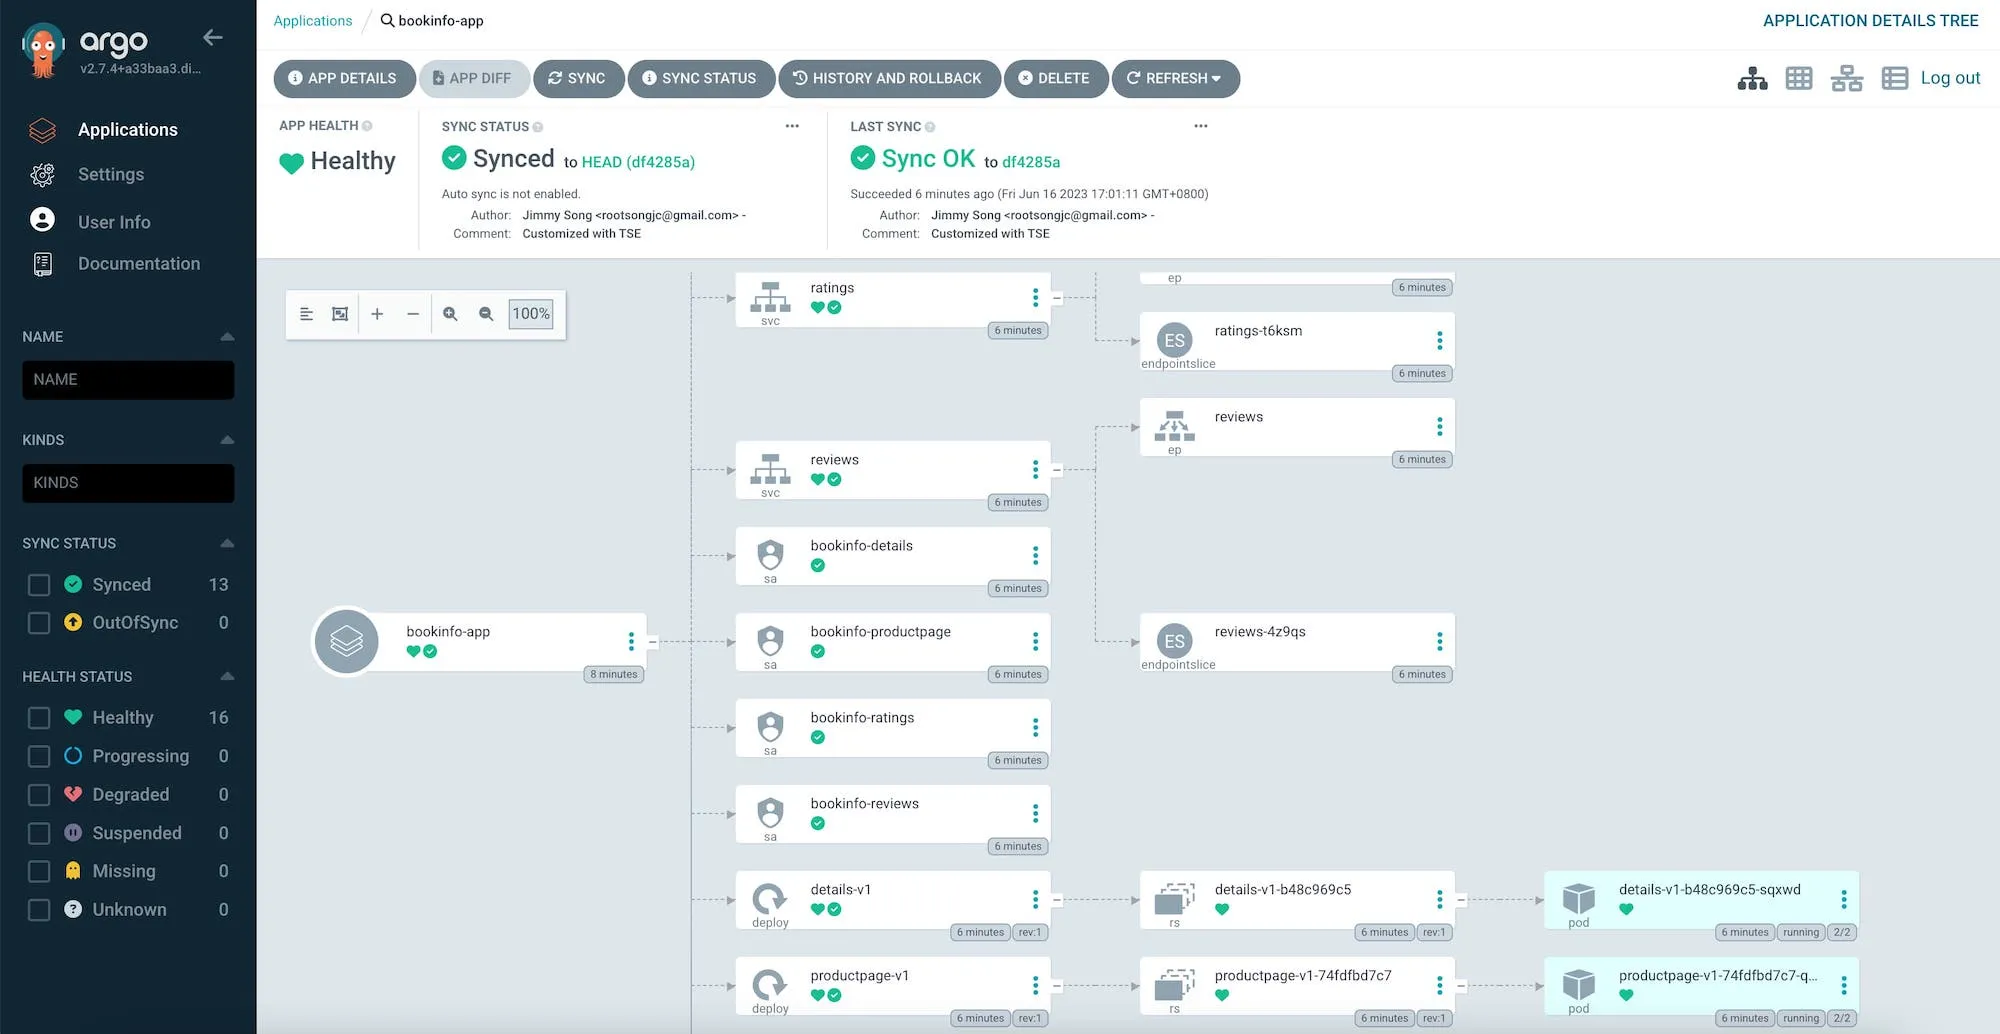Check the Degraded filter checkbox
Viewport: 2000px width, 1034px height.
(x=39, y=795)
